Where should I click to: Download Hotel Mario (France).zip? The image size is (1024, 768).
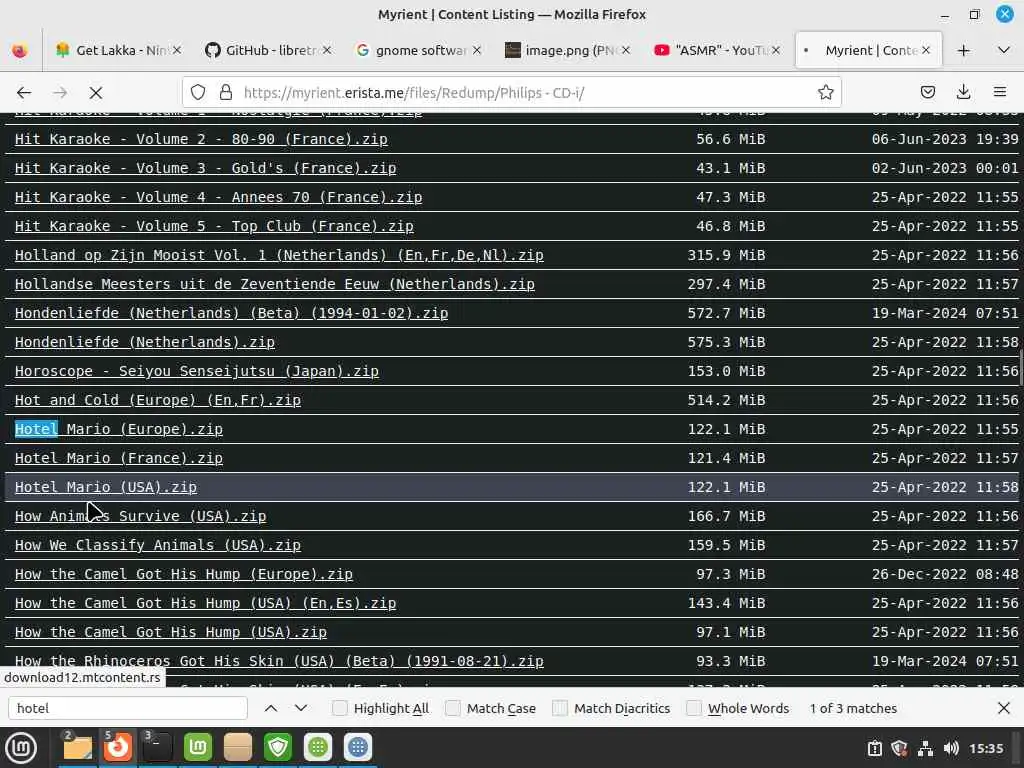coord(119,458)
